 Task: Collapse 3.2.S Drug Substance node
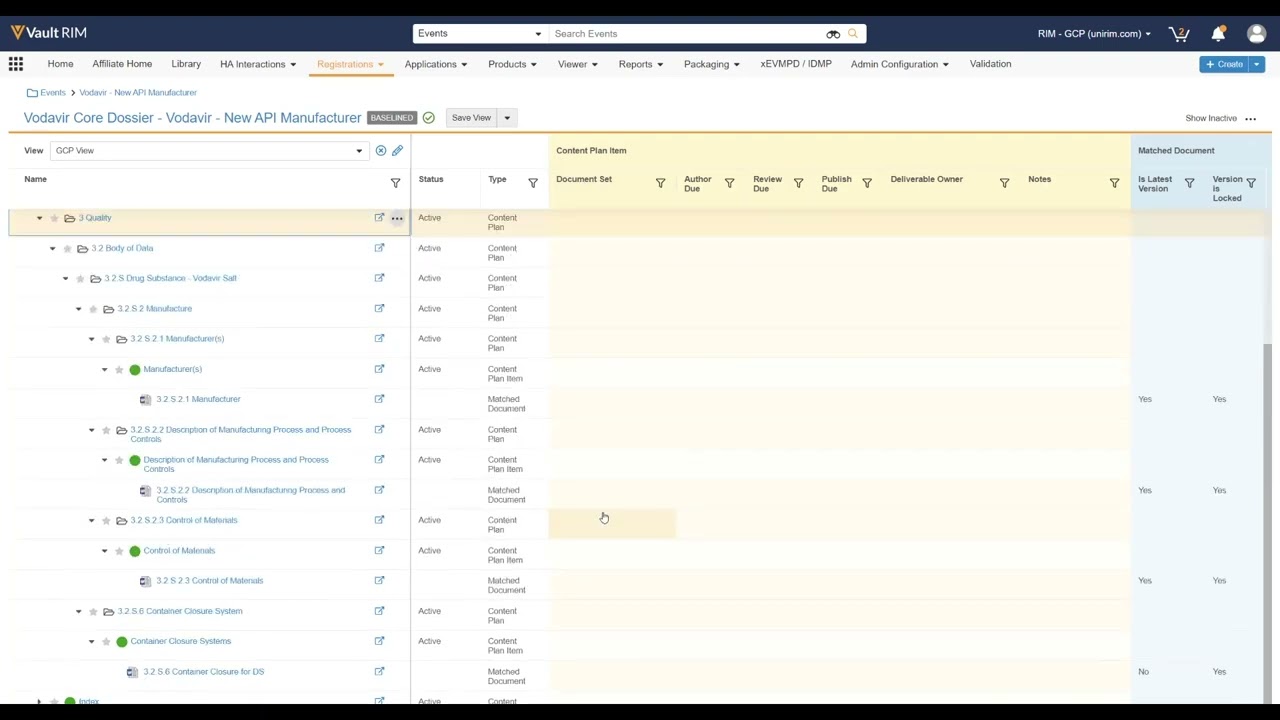click(65, 278)
